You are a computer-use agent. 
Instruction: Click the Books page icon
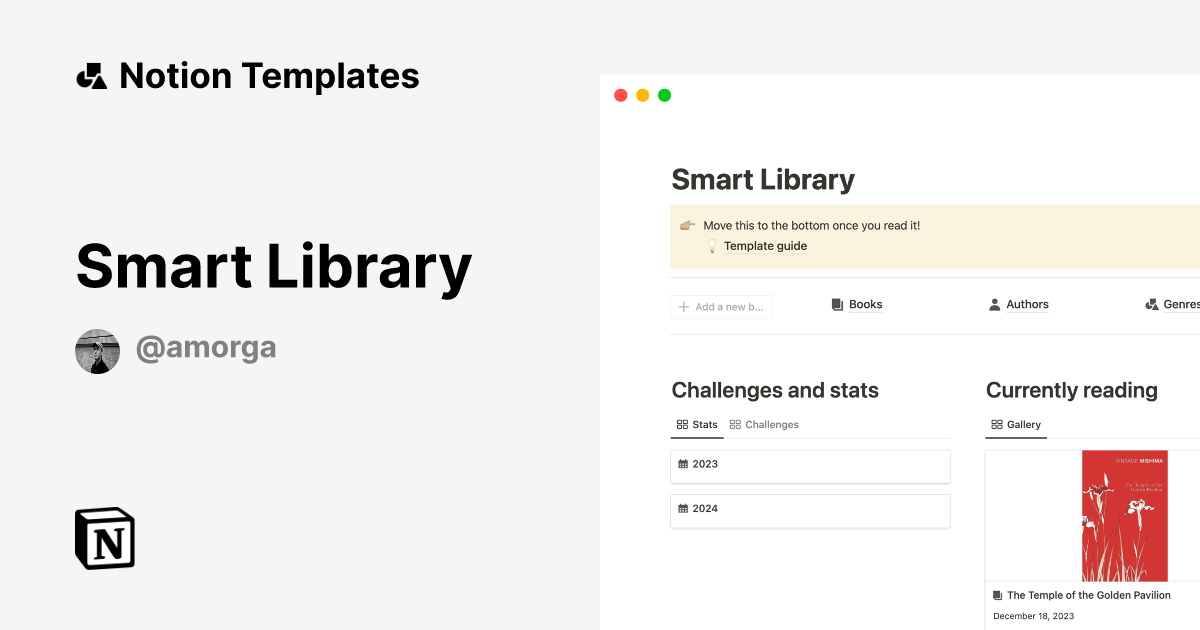pos(837,305)
